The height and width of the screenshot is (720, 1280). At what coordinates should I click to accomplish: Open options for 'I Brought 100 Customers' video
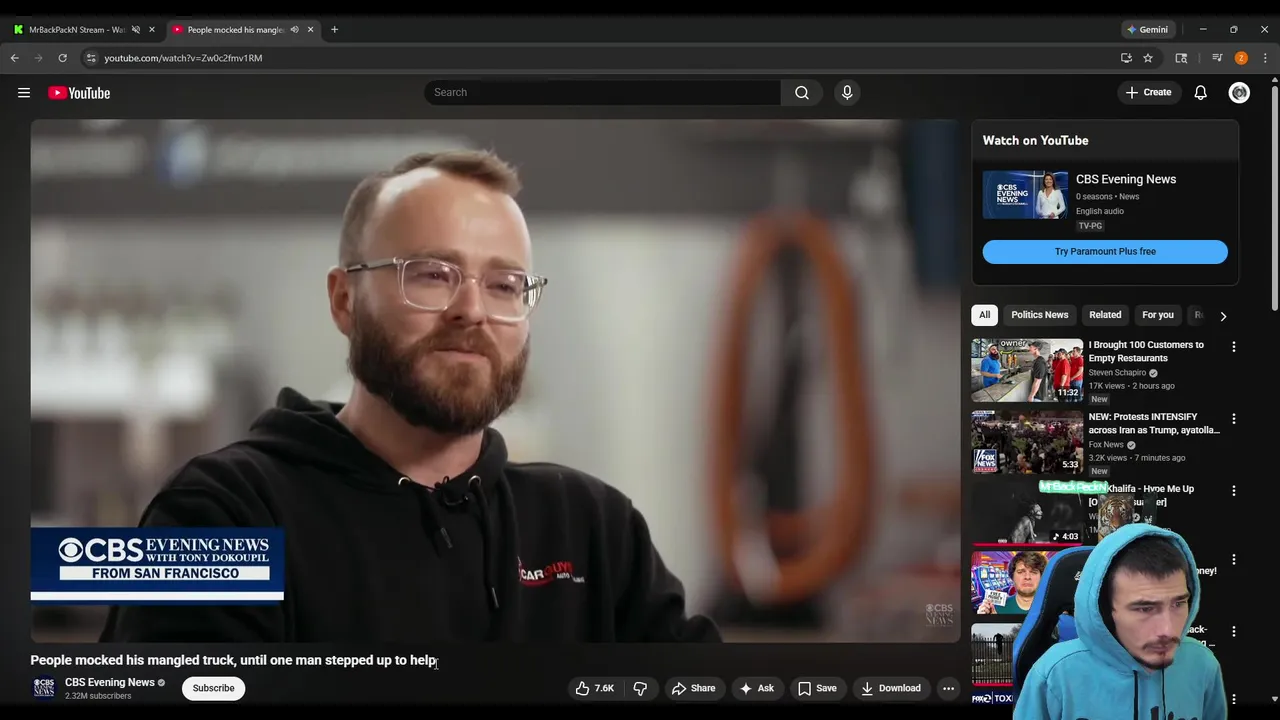1233,346
